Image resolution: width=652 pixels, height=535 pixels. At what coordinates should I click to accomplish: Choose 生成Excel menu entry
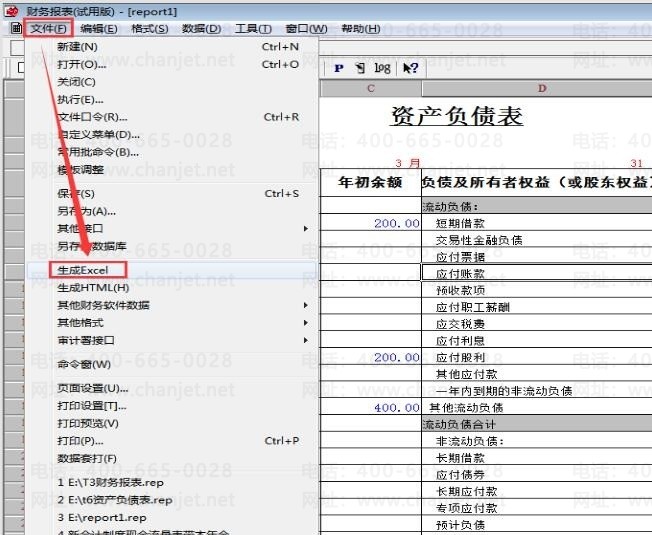point(172,270)
